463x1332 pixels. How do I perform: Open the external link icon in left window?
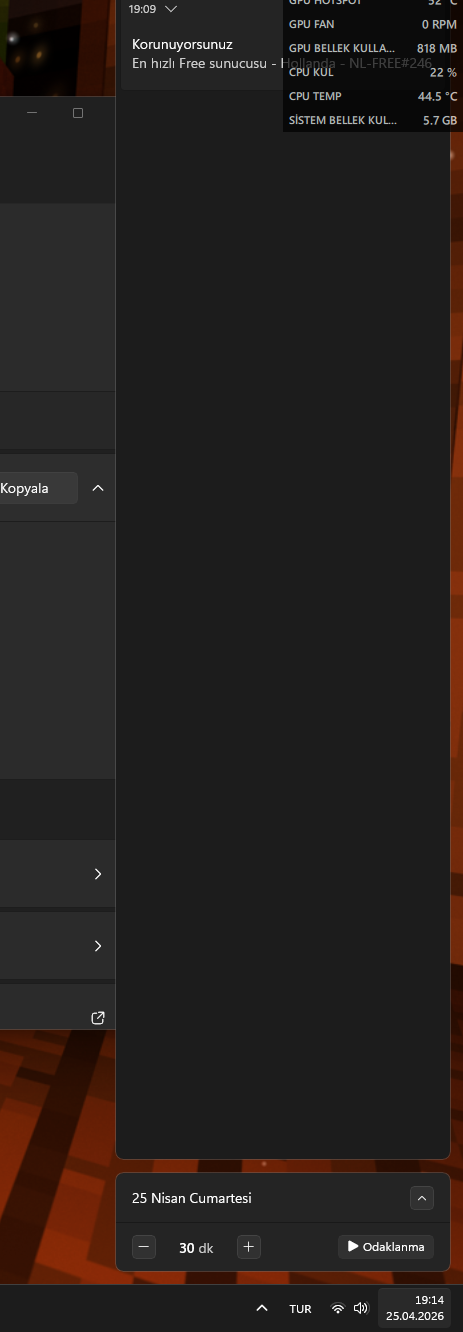pos(98,1018)
